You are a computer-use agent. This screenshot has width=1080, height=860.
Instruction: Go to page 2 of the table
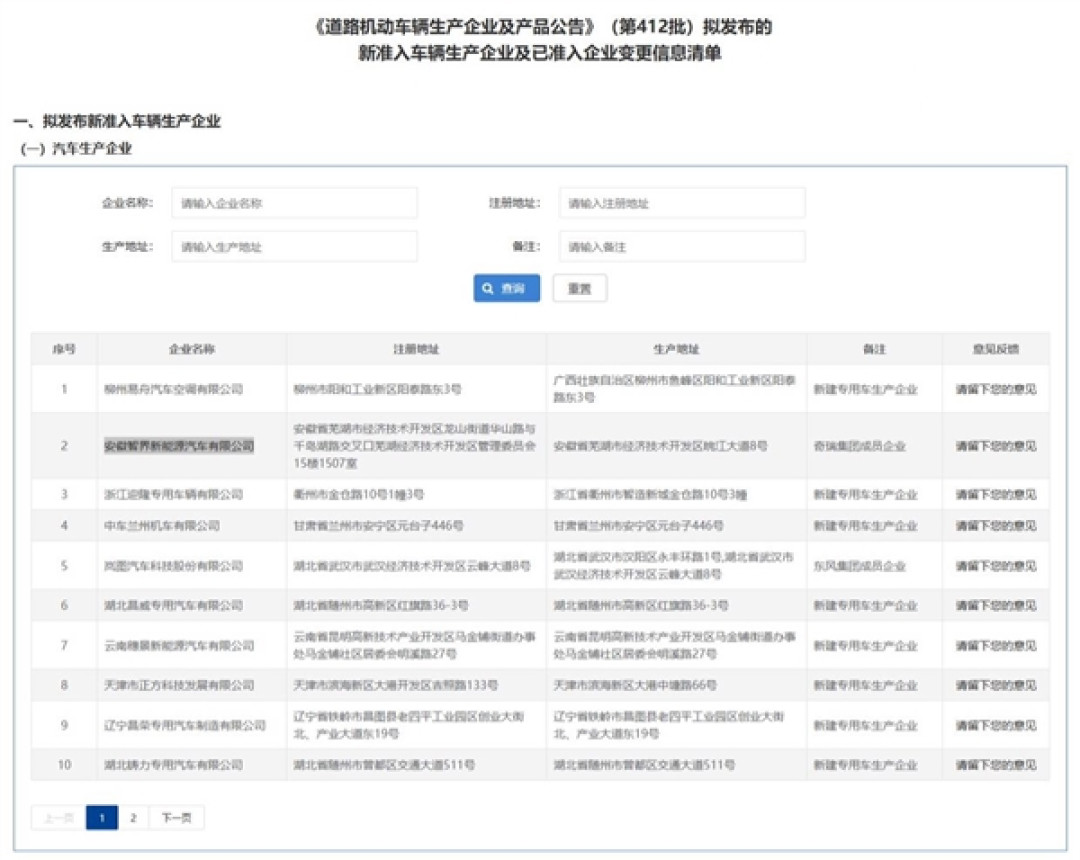133,817
